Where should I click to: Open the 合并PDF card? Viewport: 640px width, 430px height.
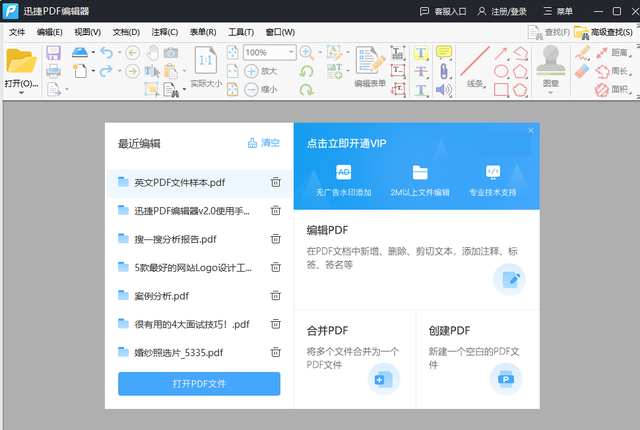pos(355,359)
